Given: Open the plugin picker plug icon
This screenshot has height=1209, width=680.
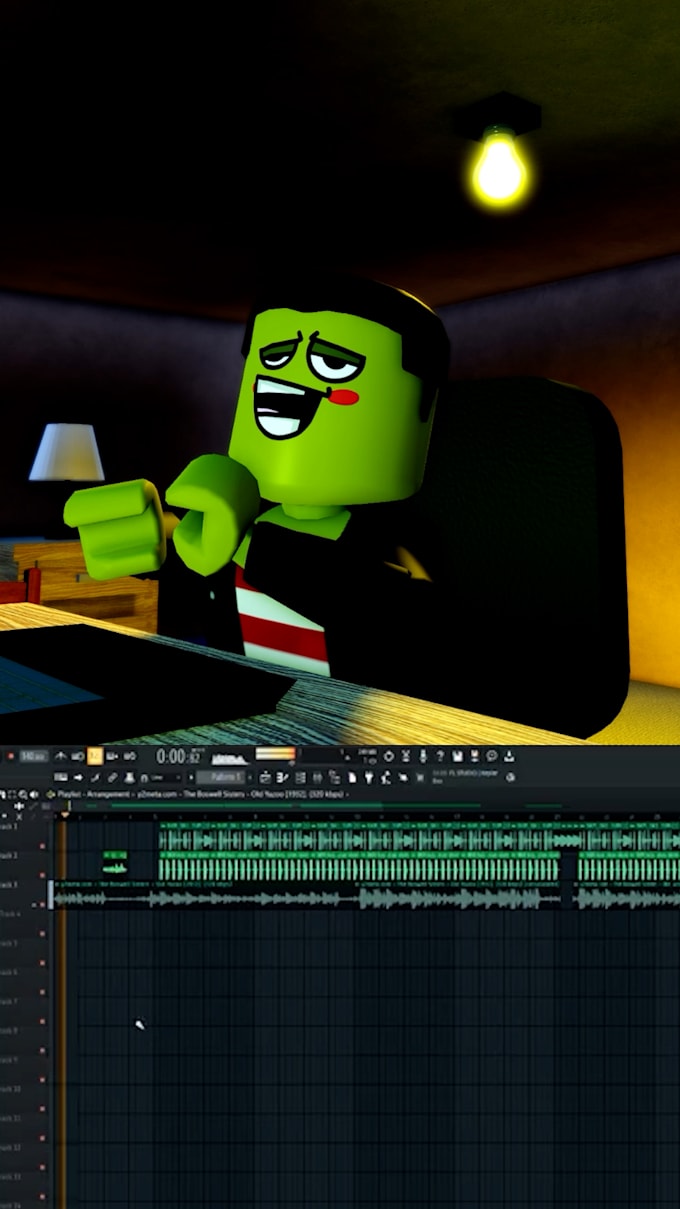Looking at the screenshot, I should (x=368, y=777).
